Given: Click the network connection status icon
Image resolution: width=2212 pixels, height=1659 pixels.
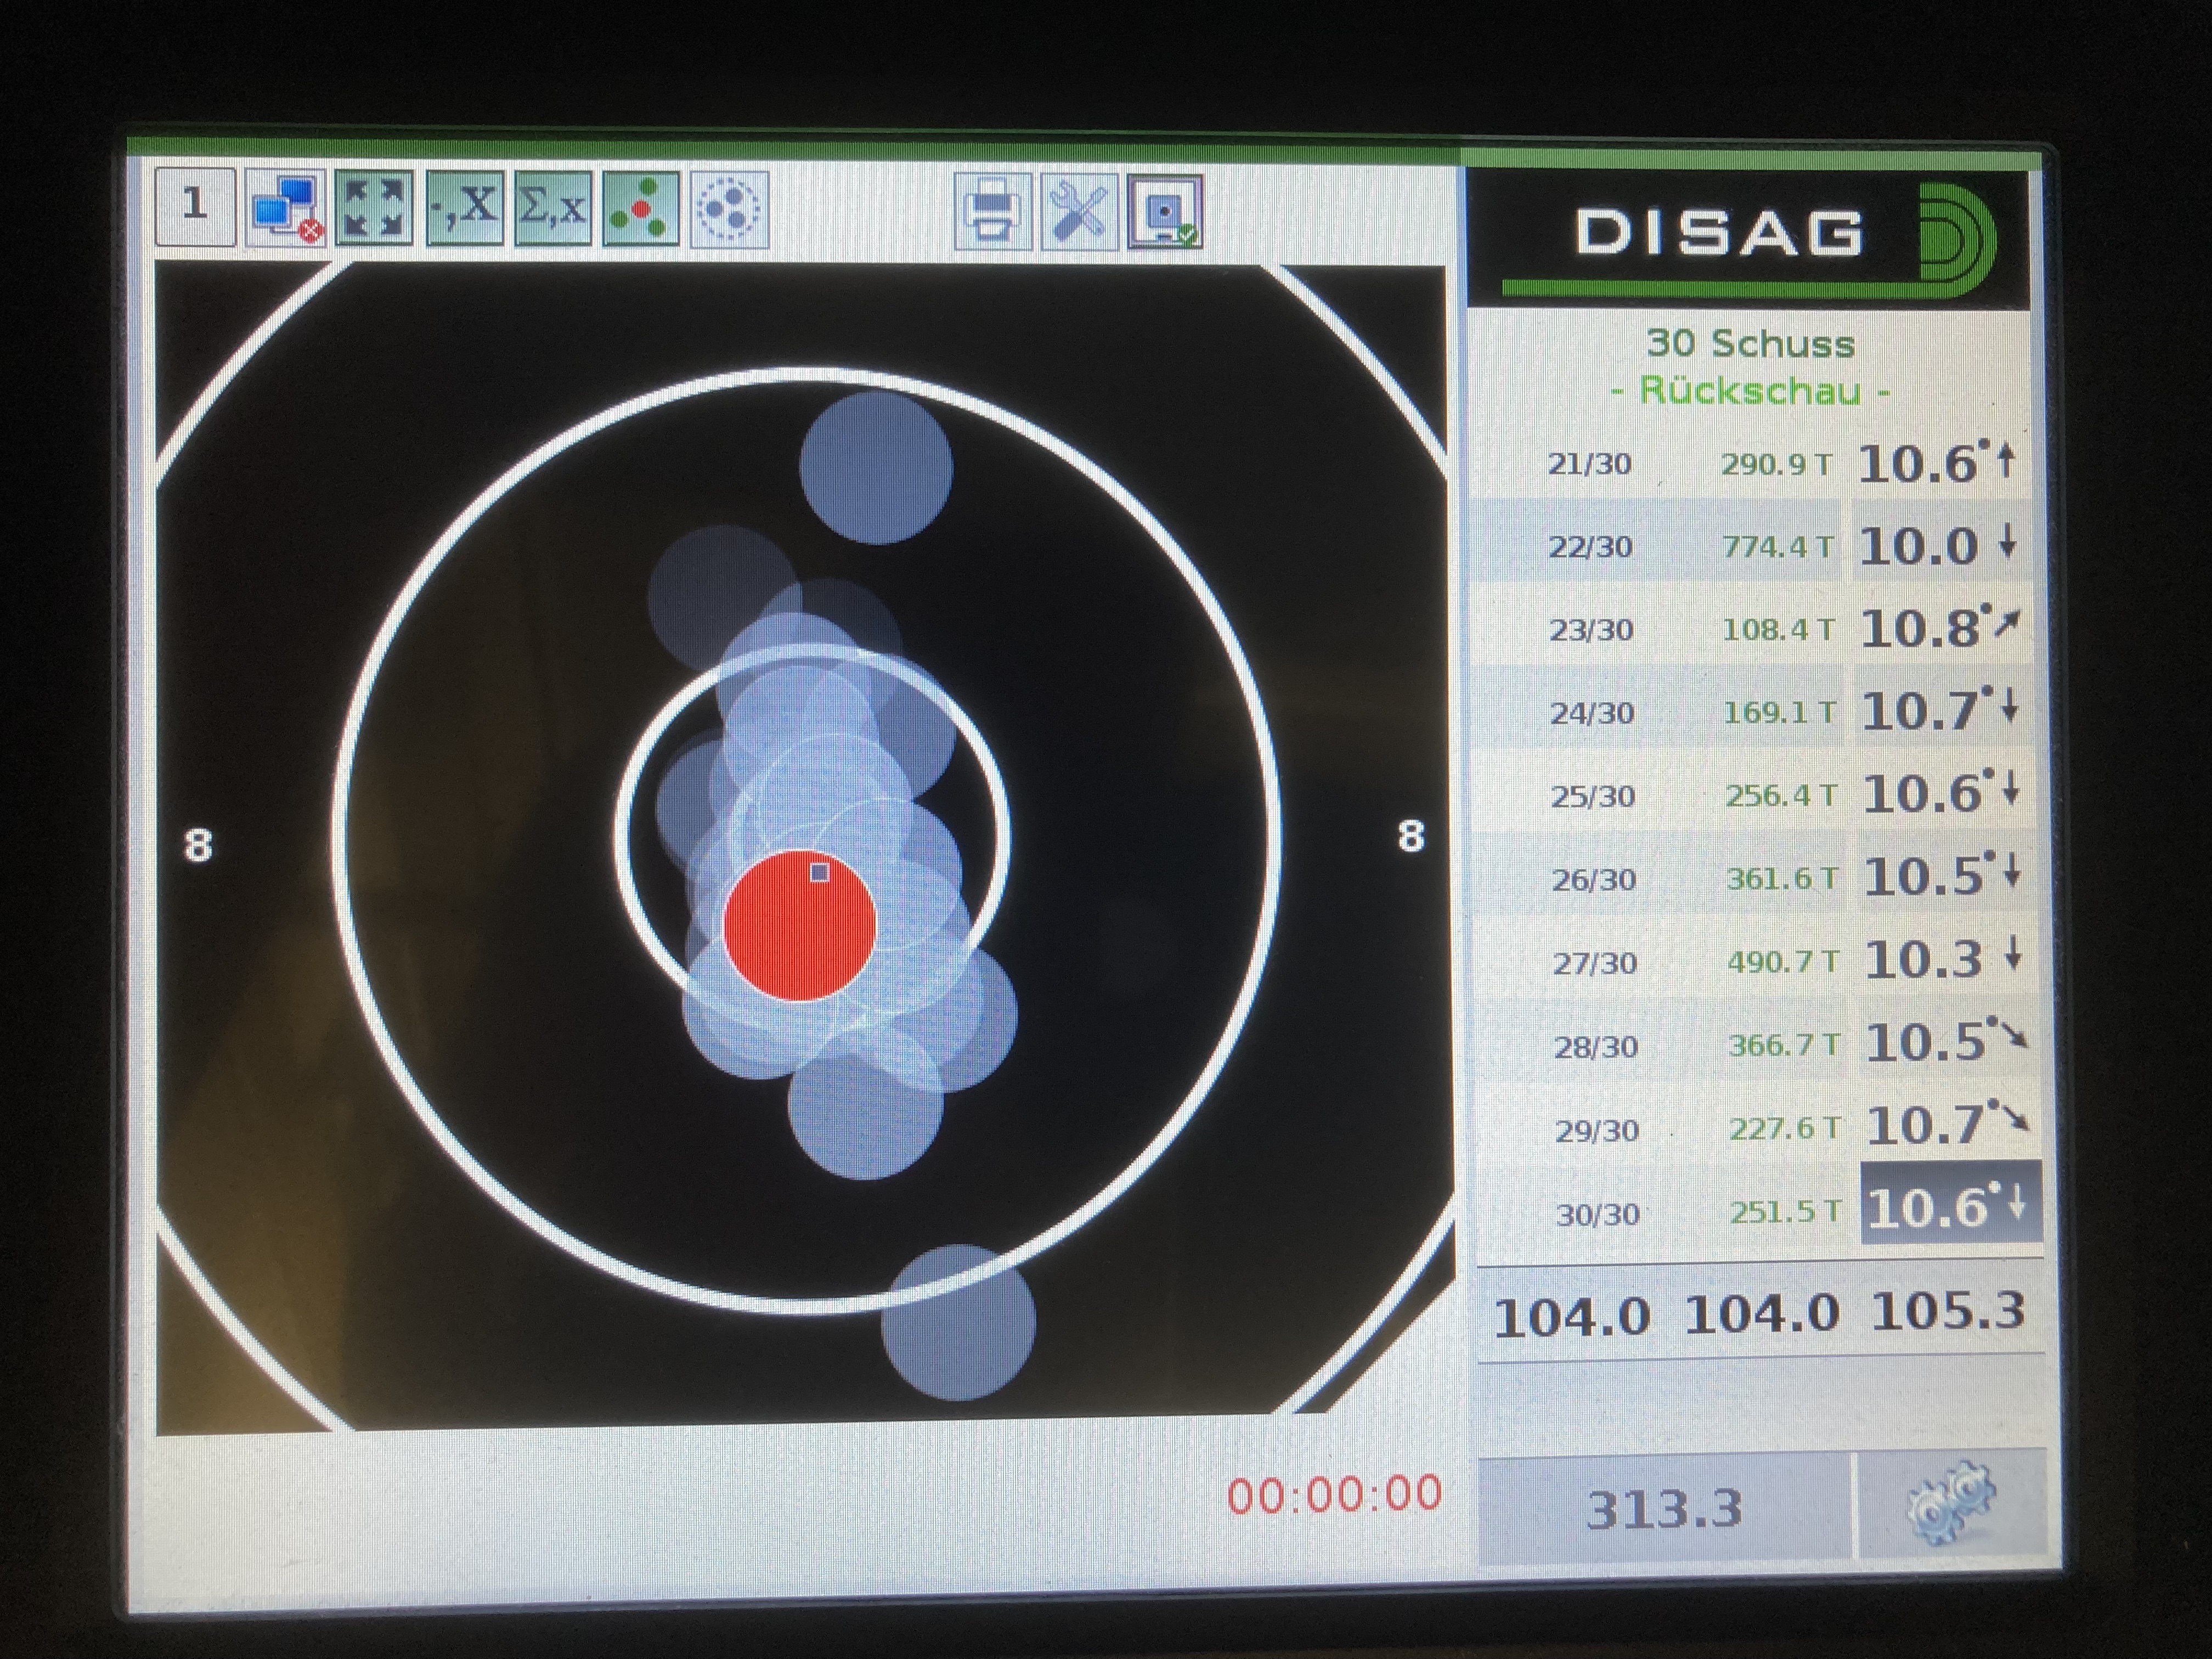Looking at the screenshot, I should click(286, 209).
